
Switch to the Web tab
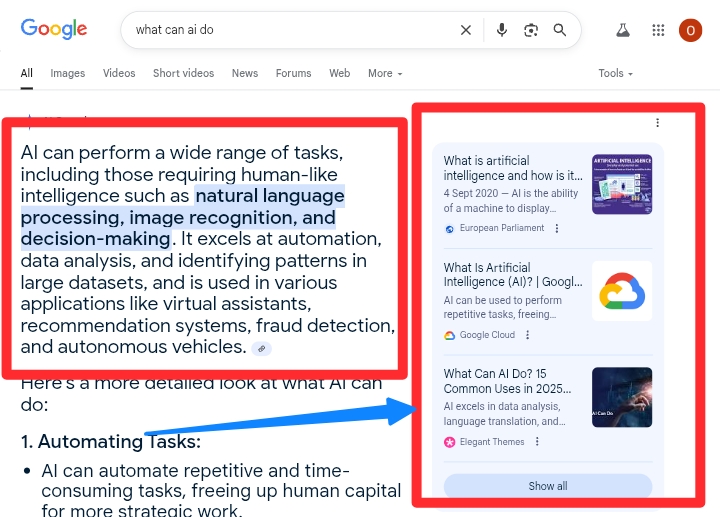coord(339,73)
